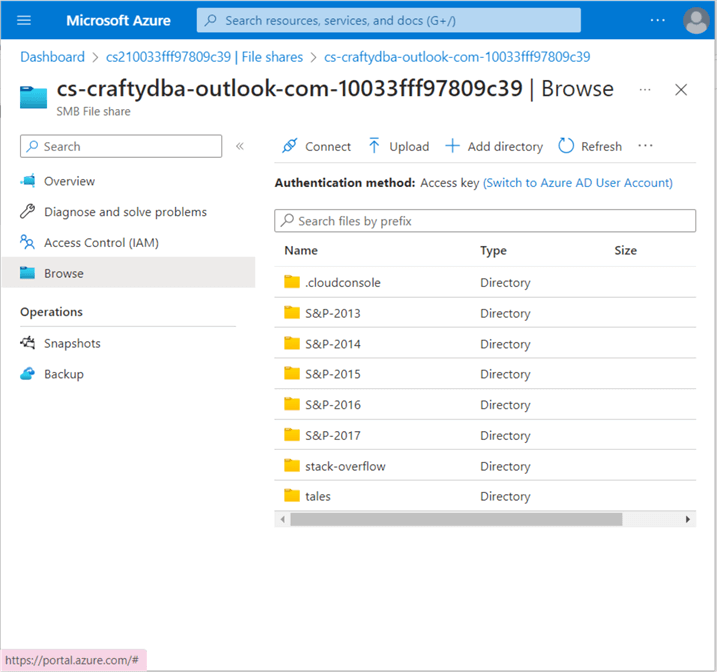Open cs210033fff97809c39 File shares breadcrumb
Viewport: 717px width, 672px height.
(204, 57)
